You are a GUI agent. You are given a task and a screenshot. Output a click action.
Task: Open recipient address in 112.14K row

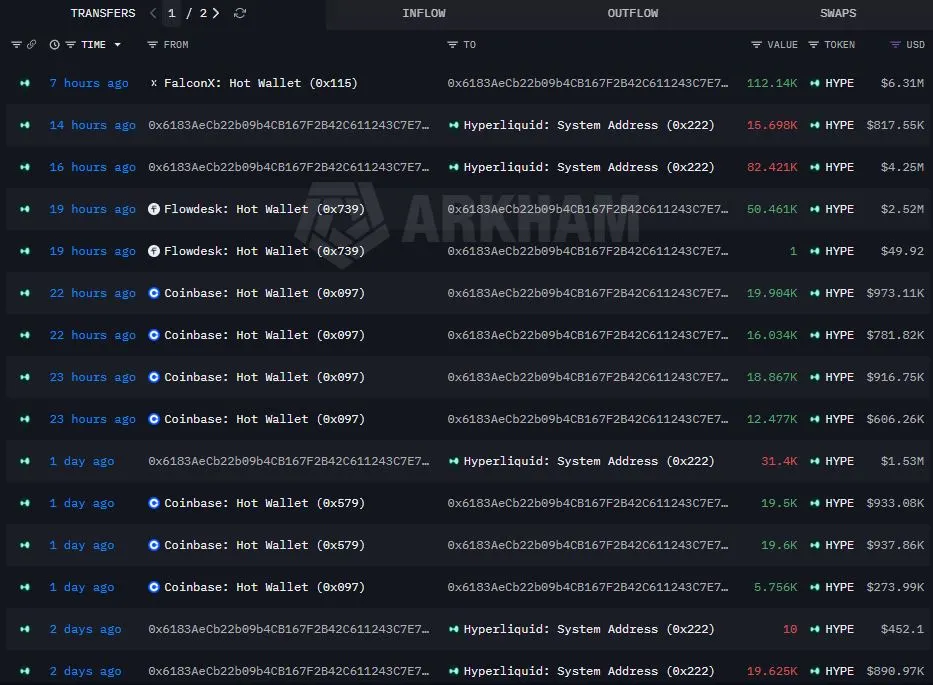tap(587, 83)
